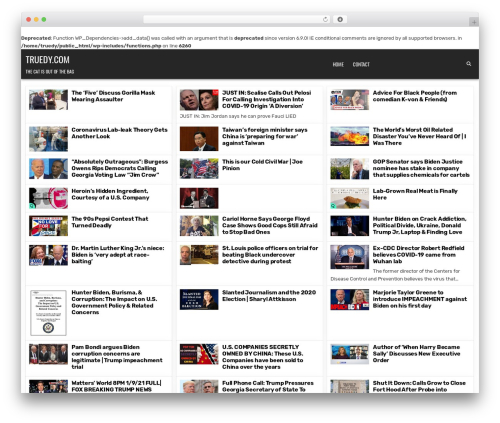Click the search magnifier icon in header
This screenshot has width=500, height=423.
pos(468,64)
